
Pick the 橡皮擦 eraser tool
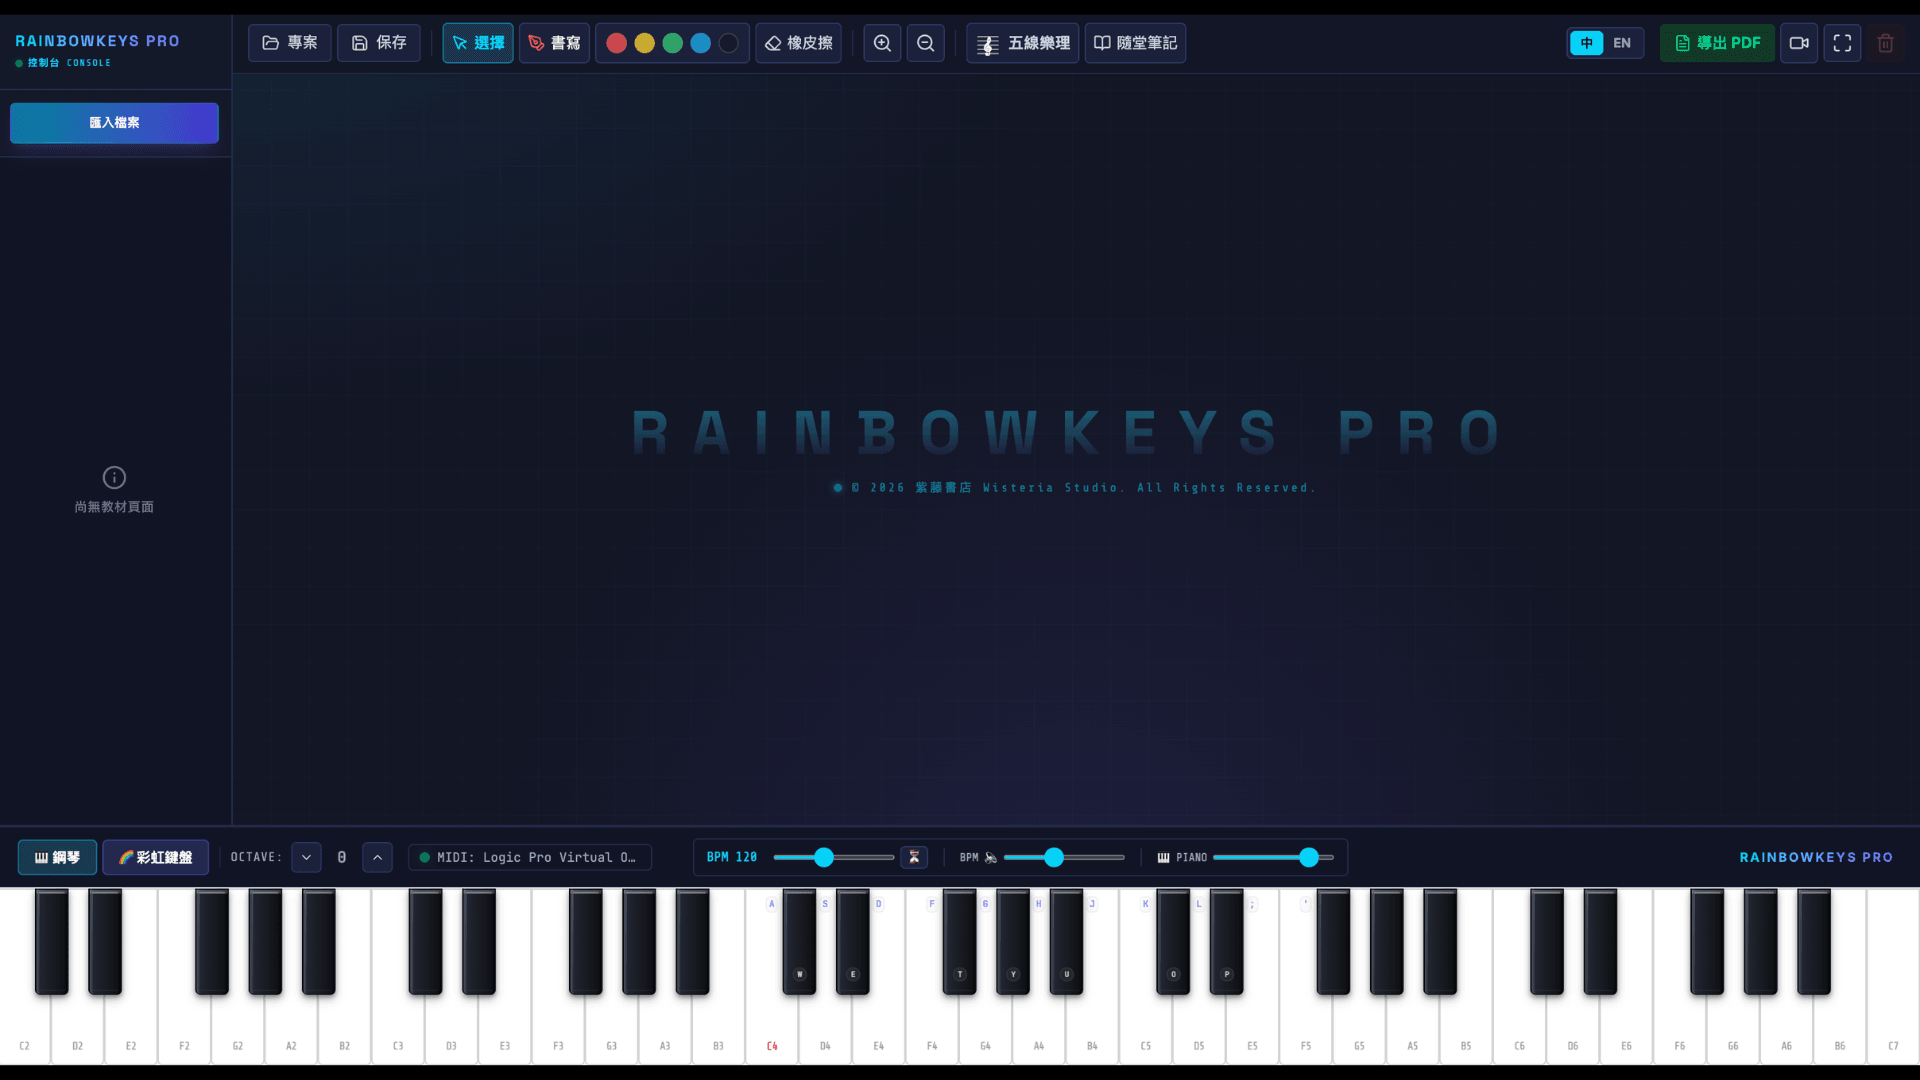tap(798, 43)
